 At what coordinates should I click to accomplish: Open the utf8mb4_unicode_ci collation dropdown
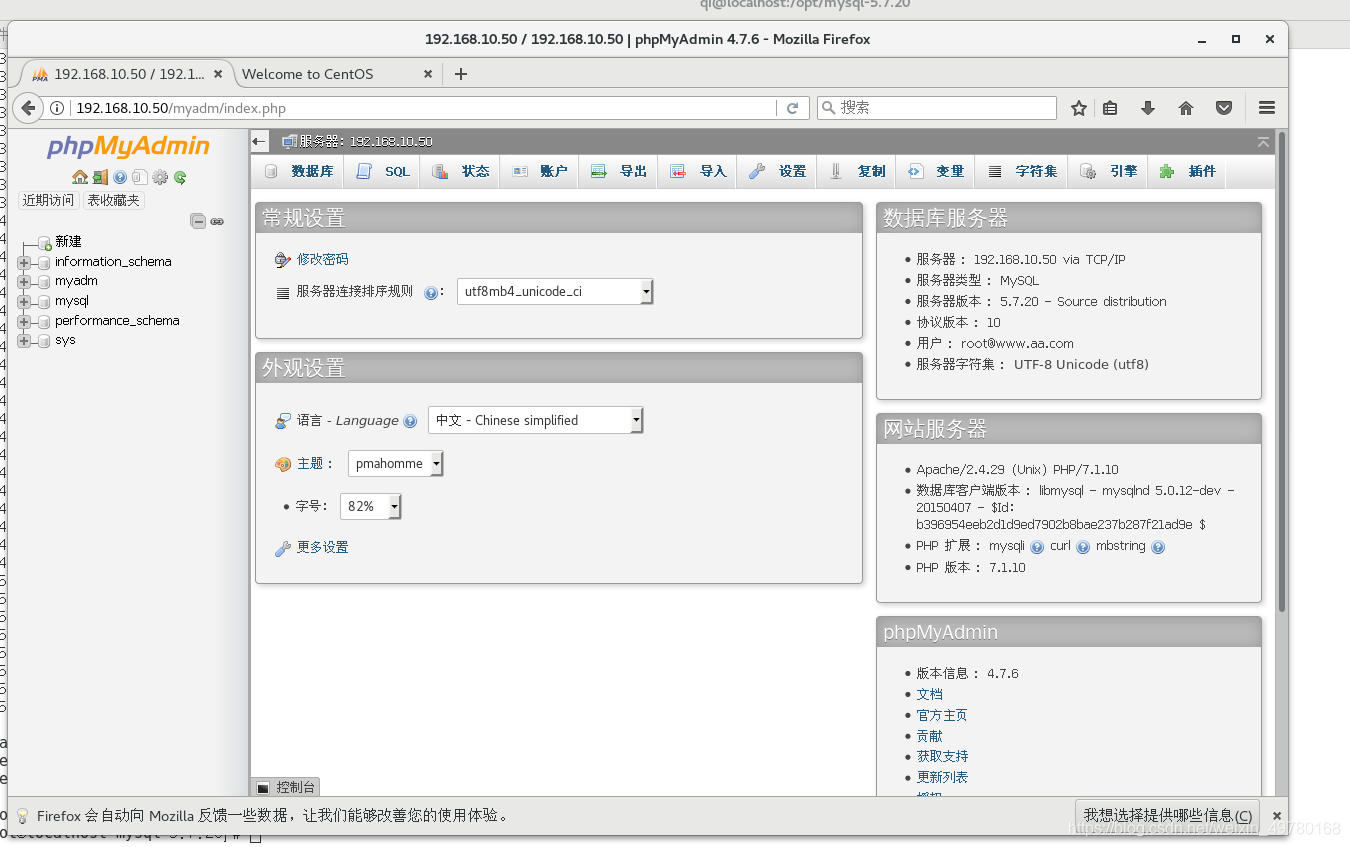(555, 292)
